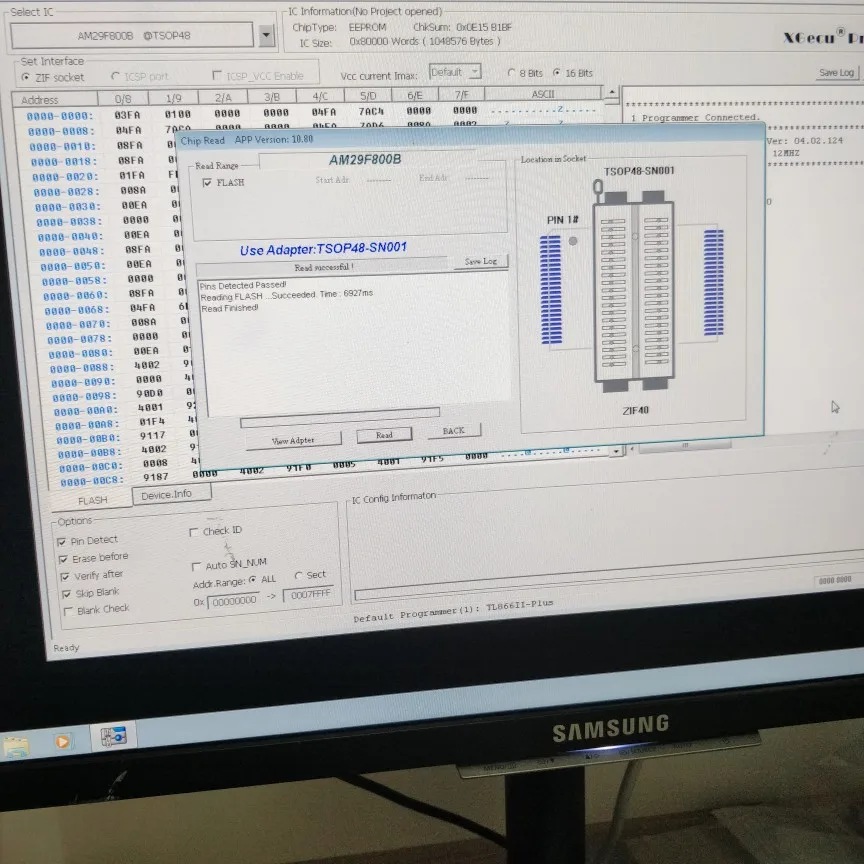Select ZIF socket interface radio

pyautogui.click(x=25, y=77)
